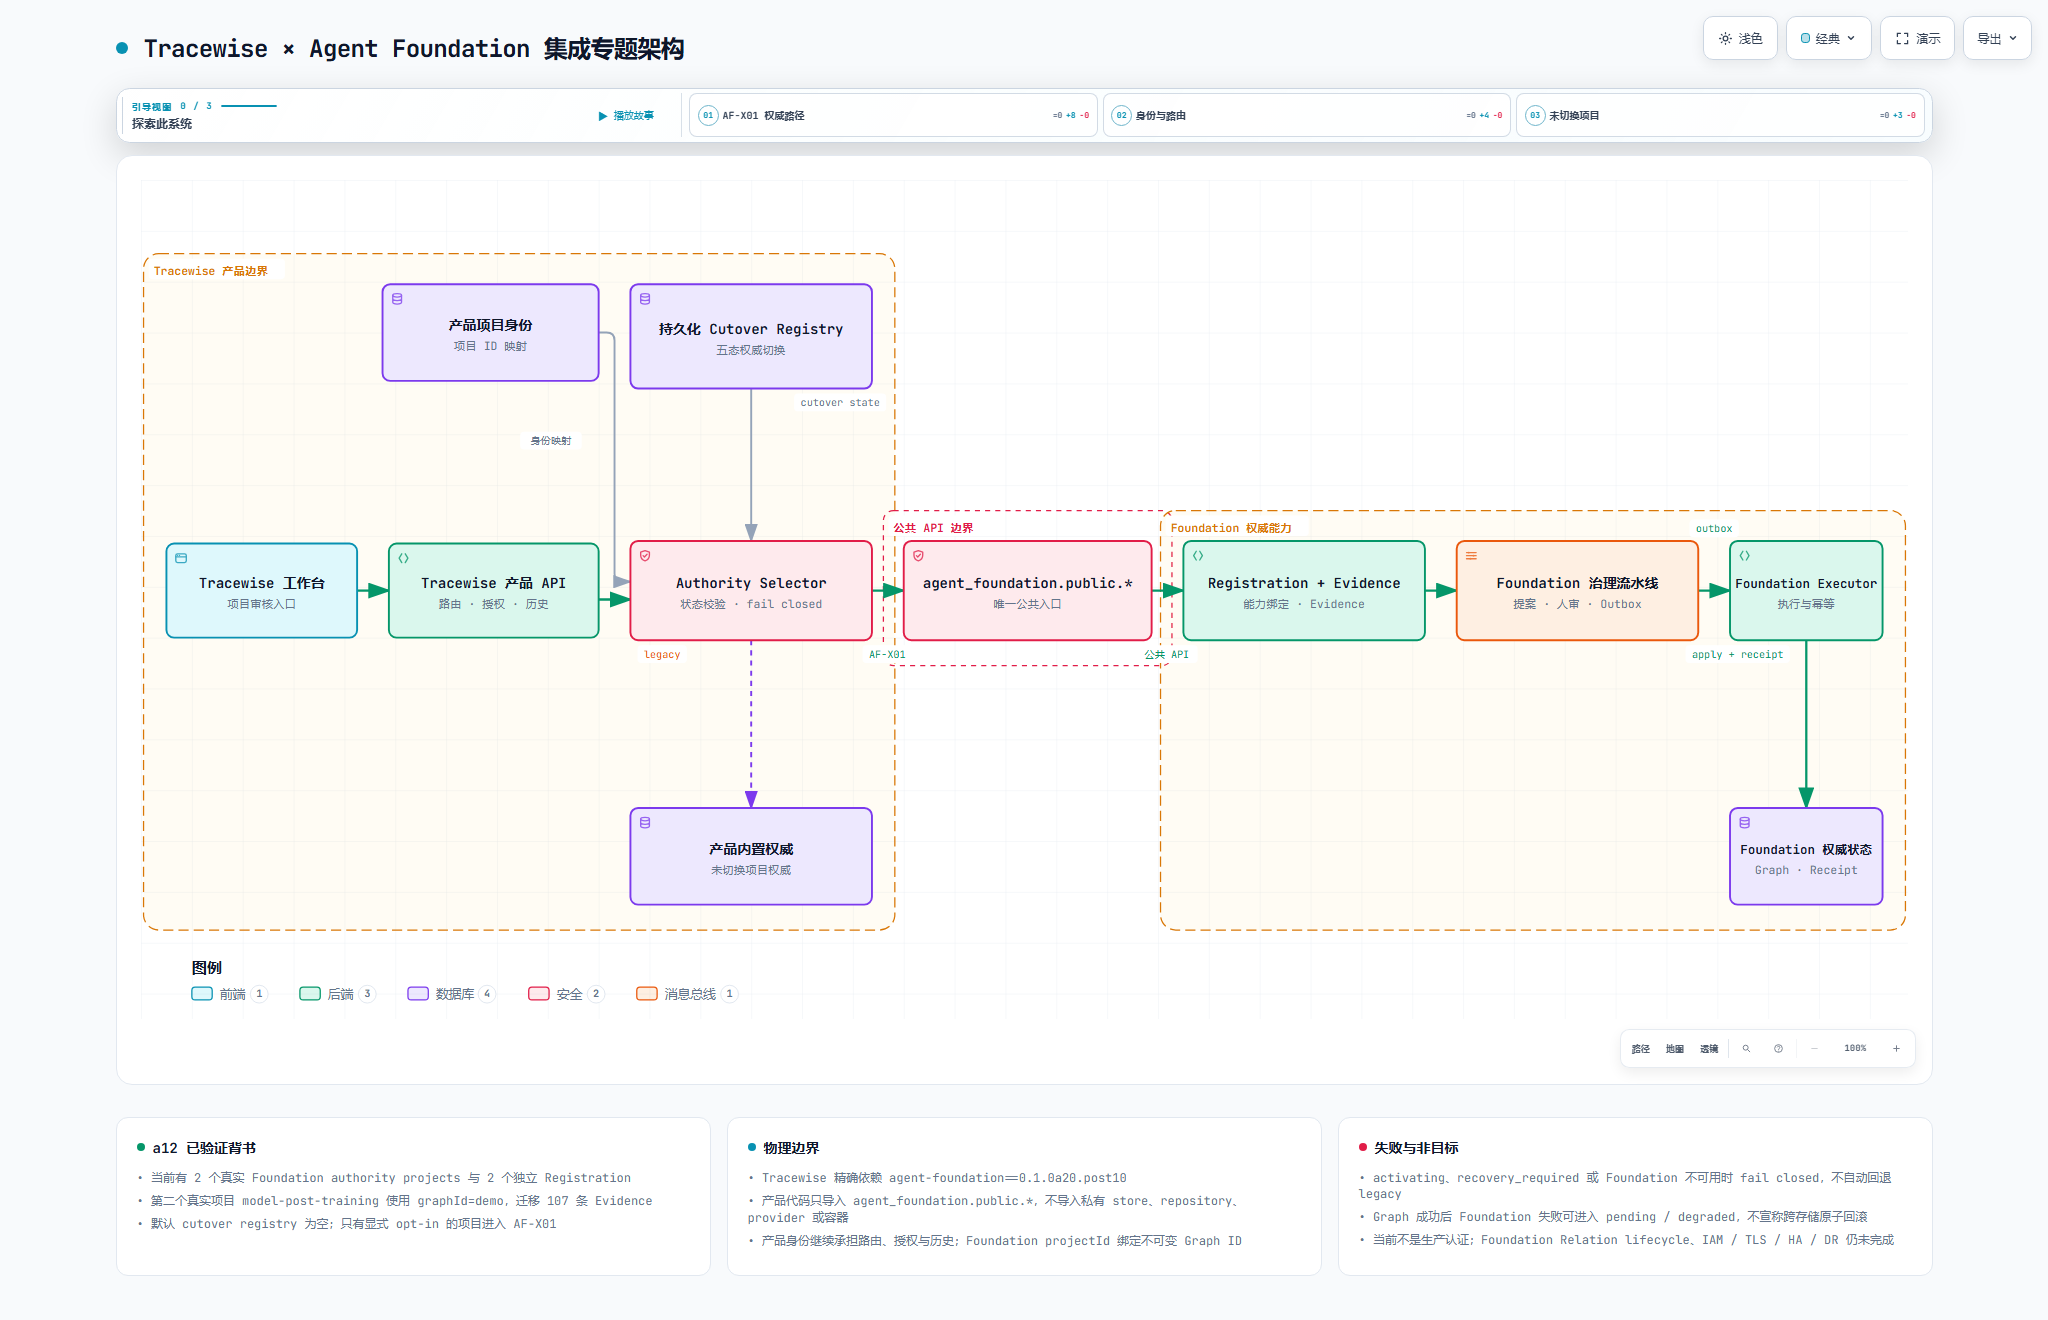This screenshot has height=1320, width=2048.
Task: Click the code icon in Foundation Executor node
Action: tap(1745, 556)
